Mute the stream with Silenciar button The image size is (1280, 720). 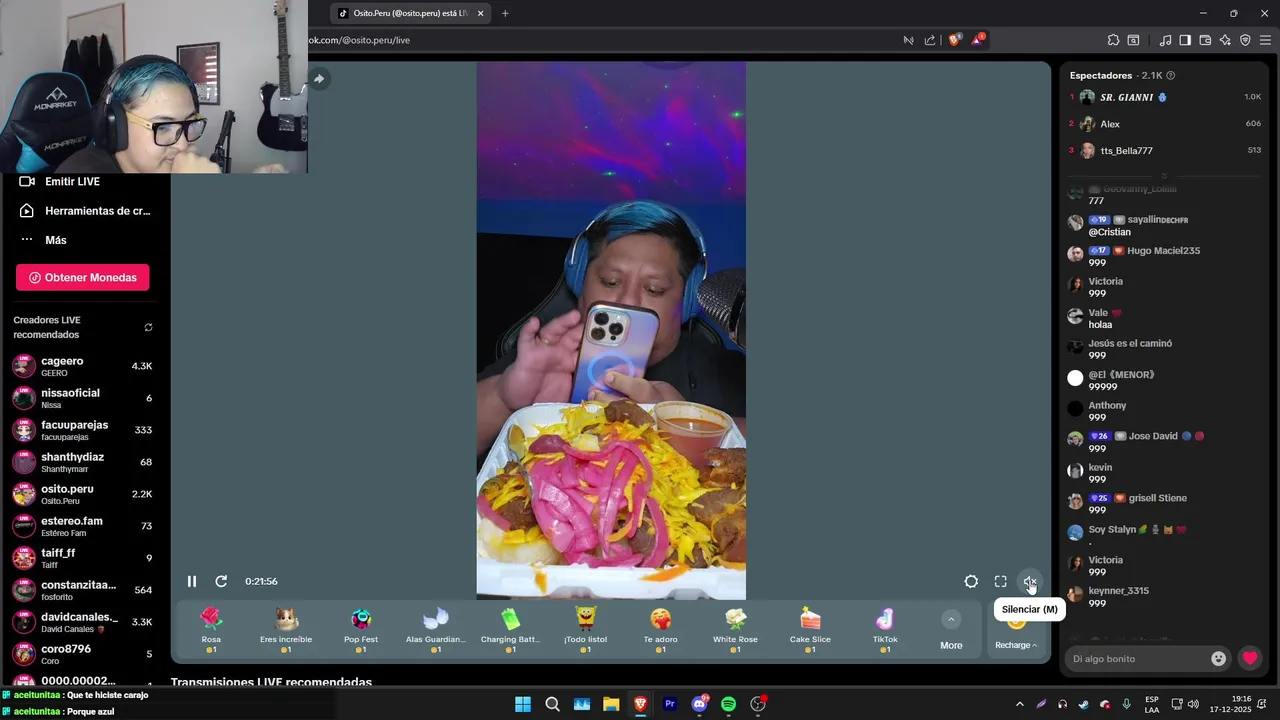pyautogui.click(x=1030, y=581)
